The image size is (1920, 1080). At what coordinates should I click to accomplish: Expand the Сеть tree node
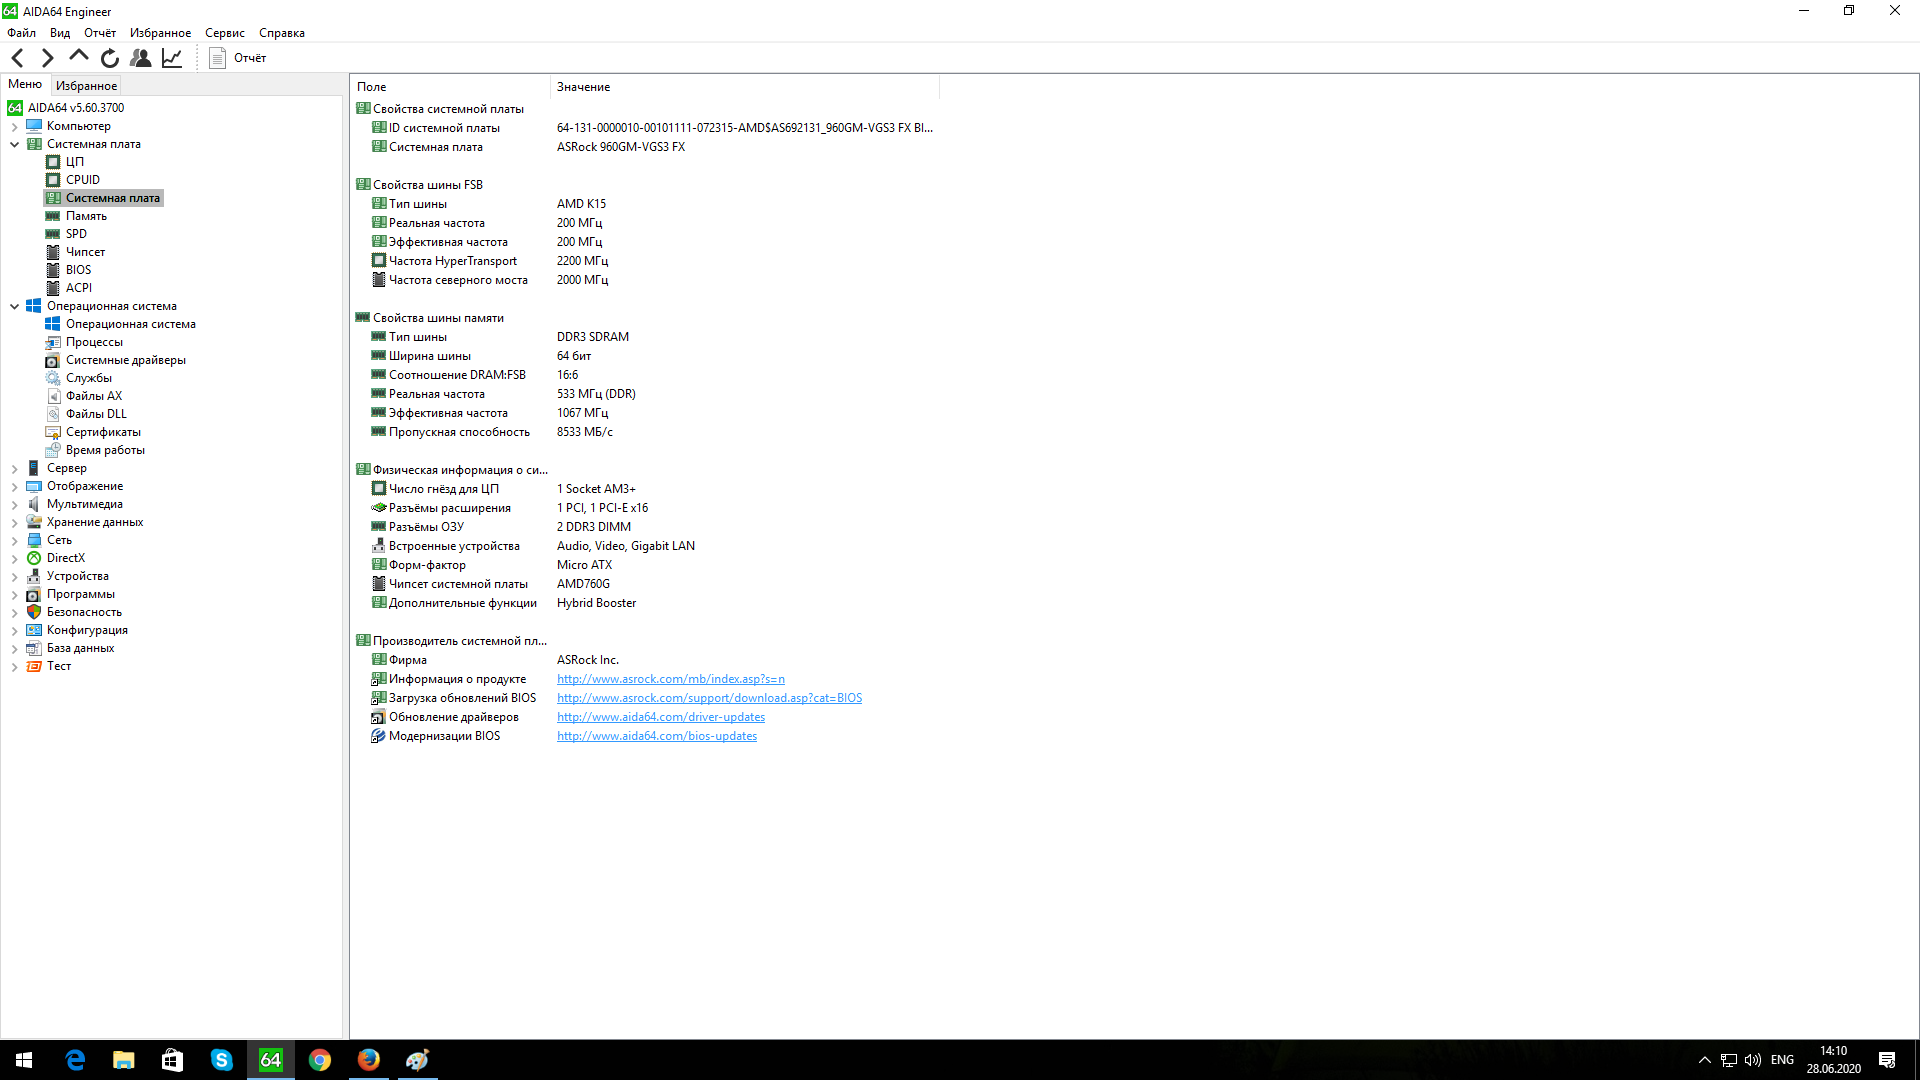click(14, 540)
